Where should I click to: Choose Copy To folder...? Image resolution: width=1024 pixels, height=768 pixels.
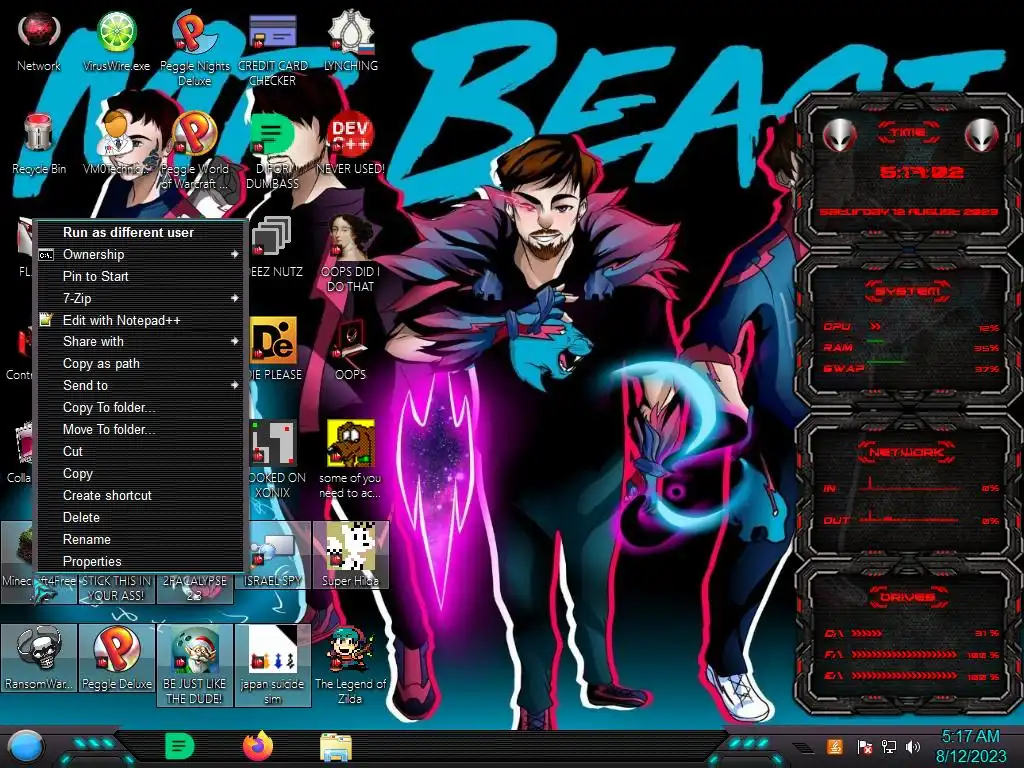coord(140,408)
